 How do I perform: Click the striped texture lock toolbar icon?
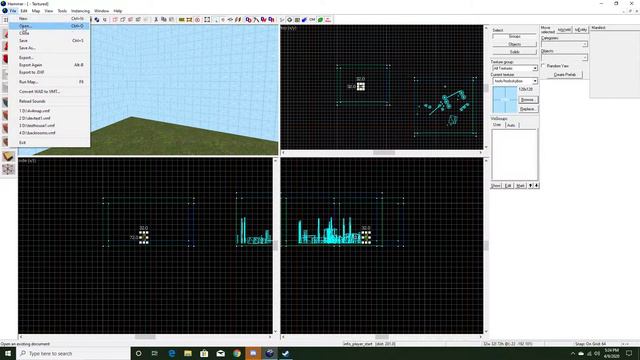238,20
